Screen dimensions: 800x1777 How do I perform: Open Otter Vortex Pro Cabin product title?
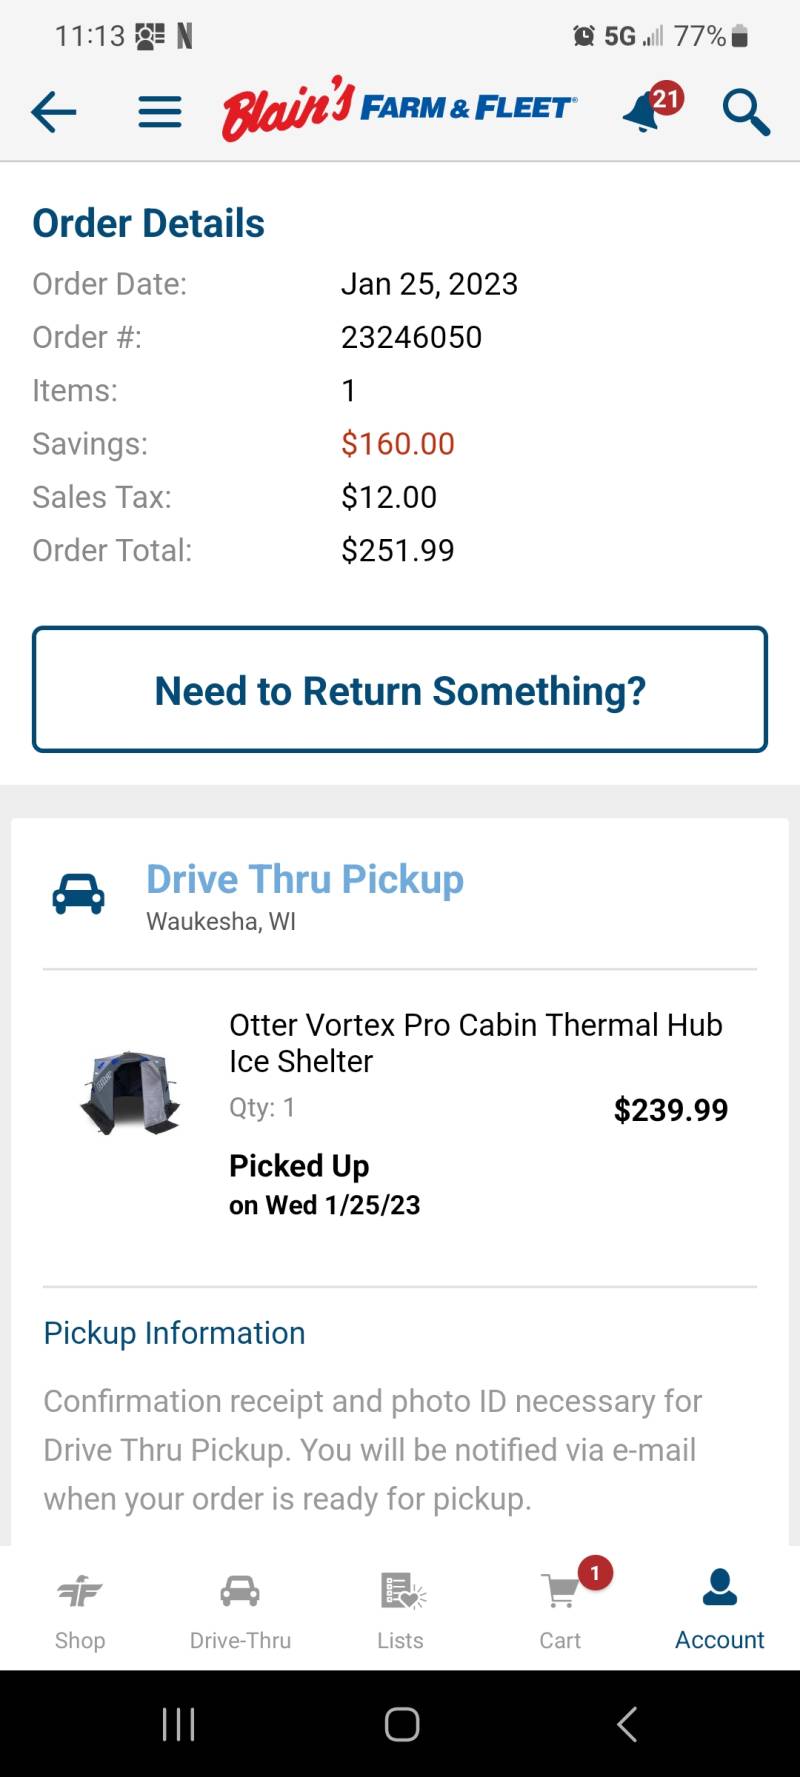[476, 1042]
